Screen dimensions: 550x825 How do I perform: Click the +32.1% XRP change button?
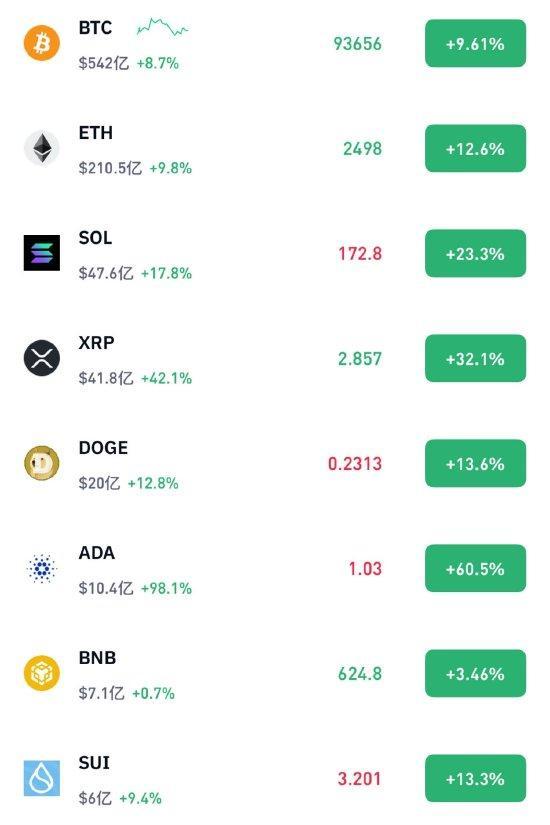click(x=475, y=358)
